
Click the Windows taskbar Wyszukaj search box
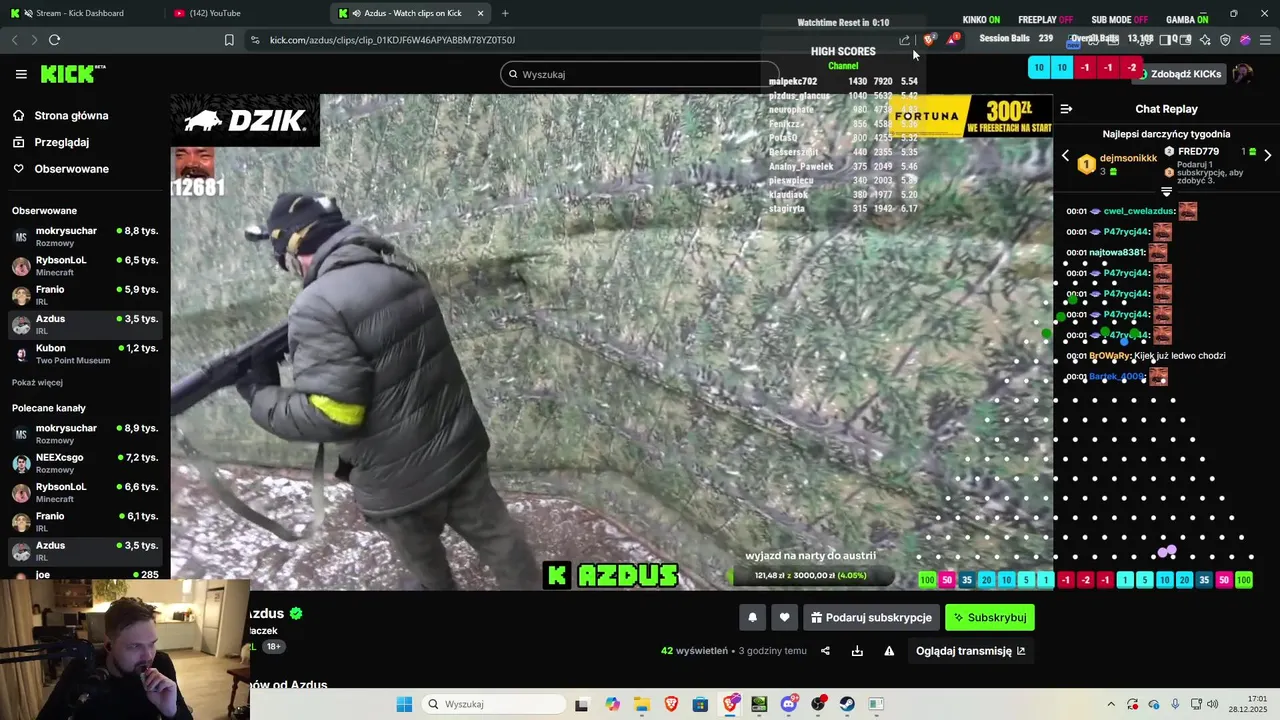[x=493, y=704]
